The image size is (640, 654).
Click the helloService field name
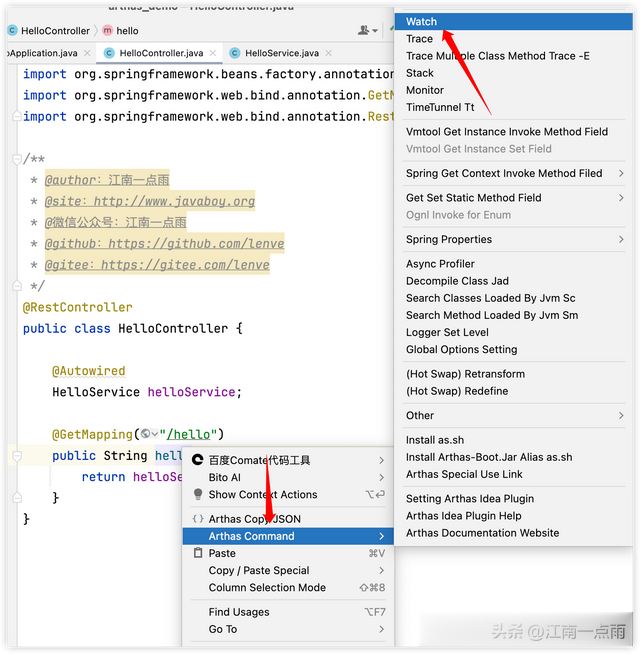[191, 392]
